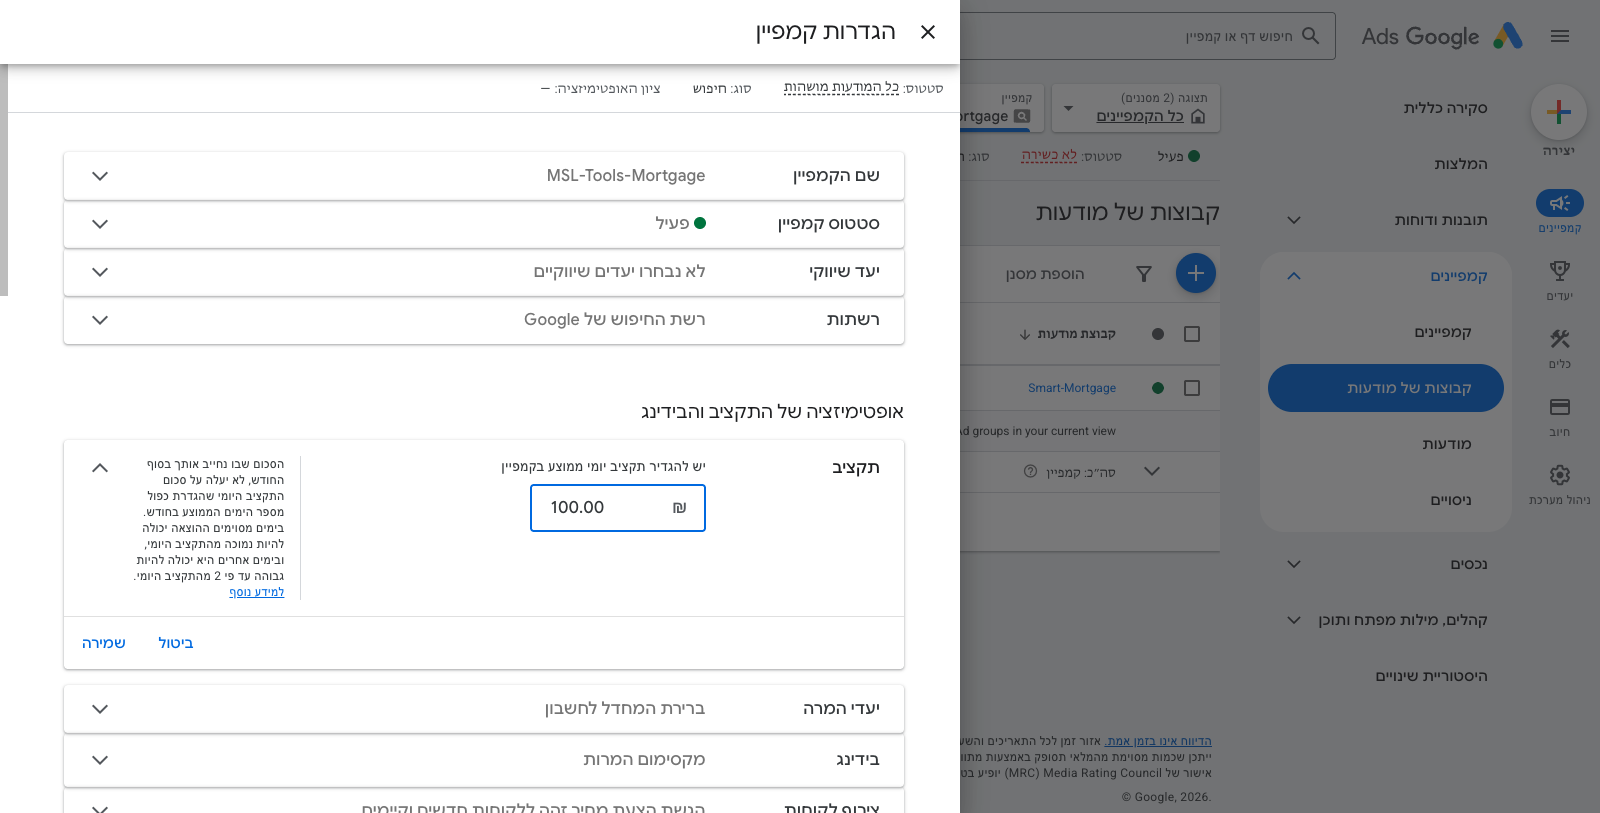Open the Admin gear icon
Viewport: 1600px width, 813px height.
tap(1560, 475)
